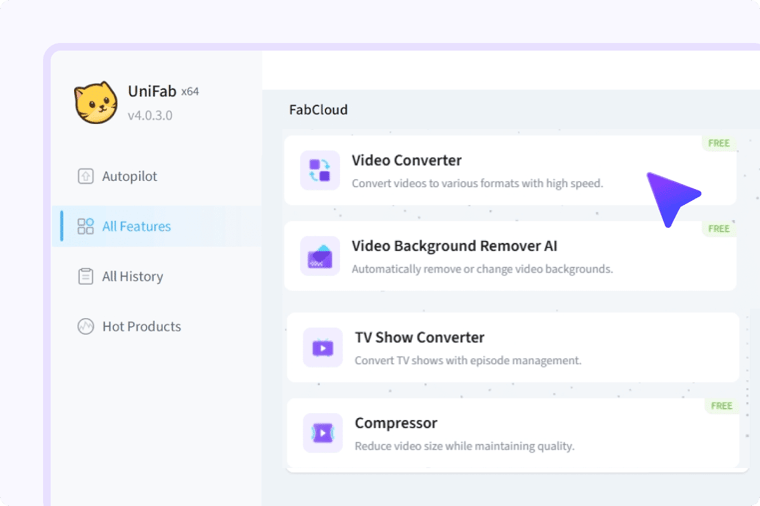Click 'Reduce video size while maintaining quality' text
Viewport: 760px width, 506px height.
click(x=464, y=446)
